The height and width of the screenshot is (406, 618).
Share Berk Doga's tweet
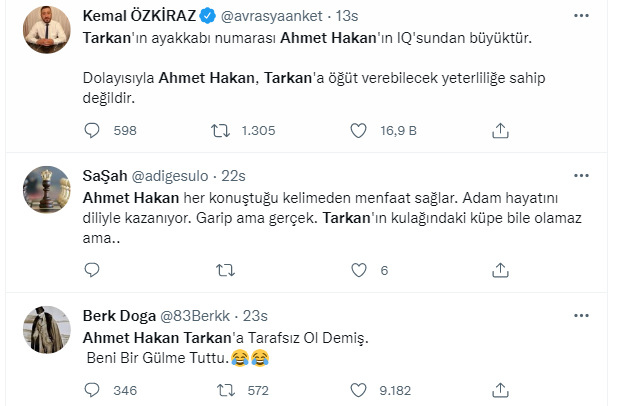(x=500, y=390)
